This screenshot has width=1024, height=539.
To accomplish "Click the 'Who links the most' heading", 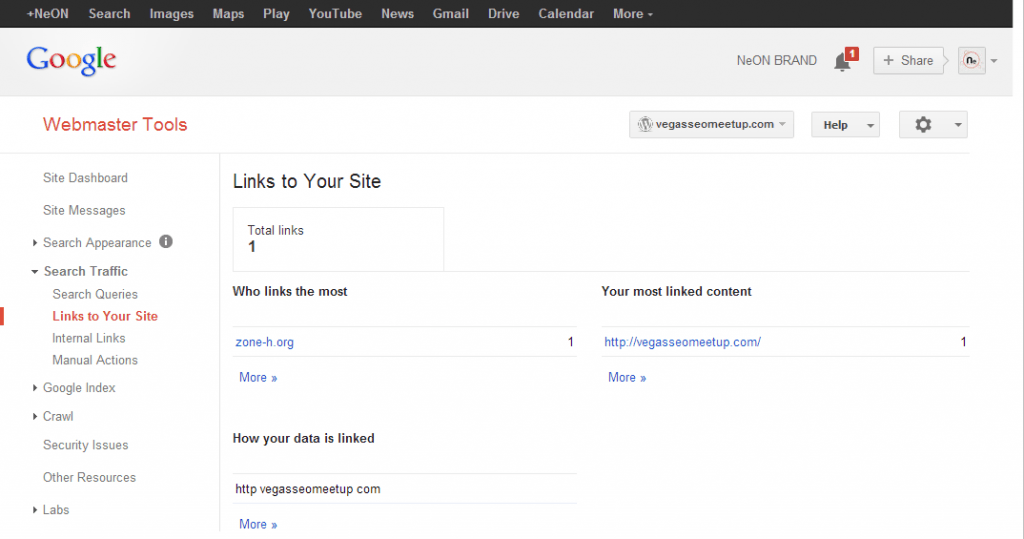I will click(290, 291).
